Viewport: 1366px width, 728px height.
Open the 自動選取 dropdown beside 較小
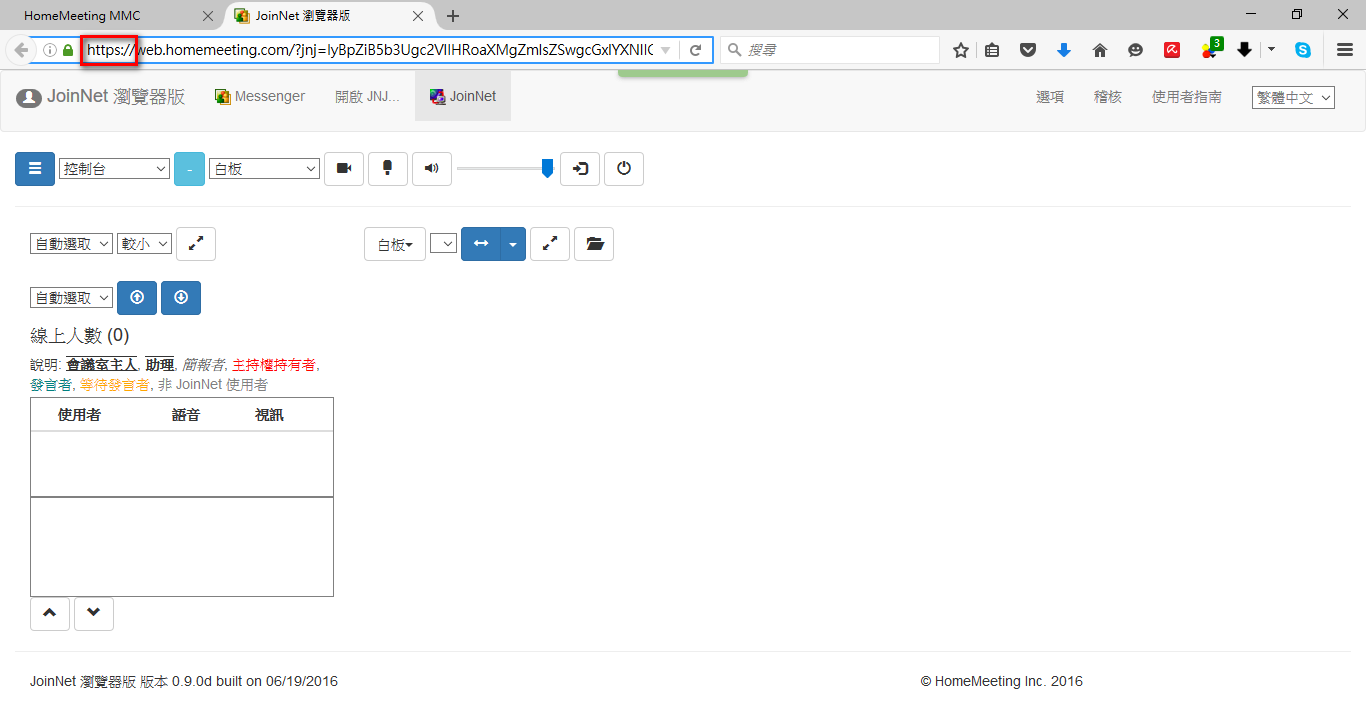(x=71, y=244)
